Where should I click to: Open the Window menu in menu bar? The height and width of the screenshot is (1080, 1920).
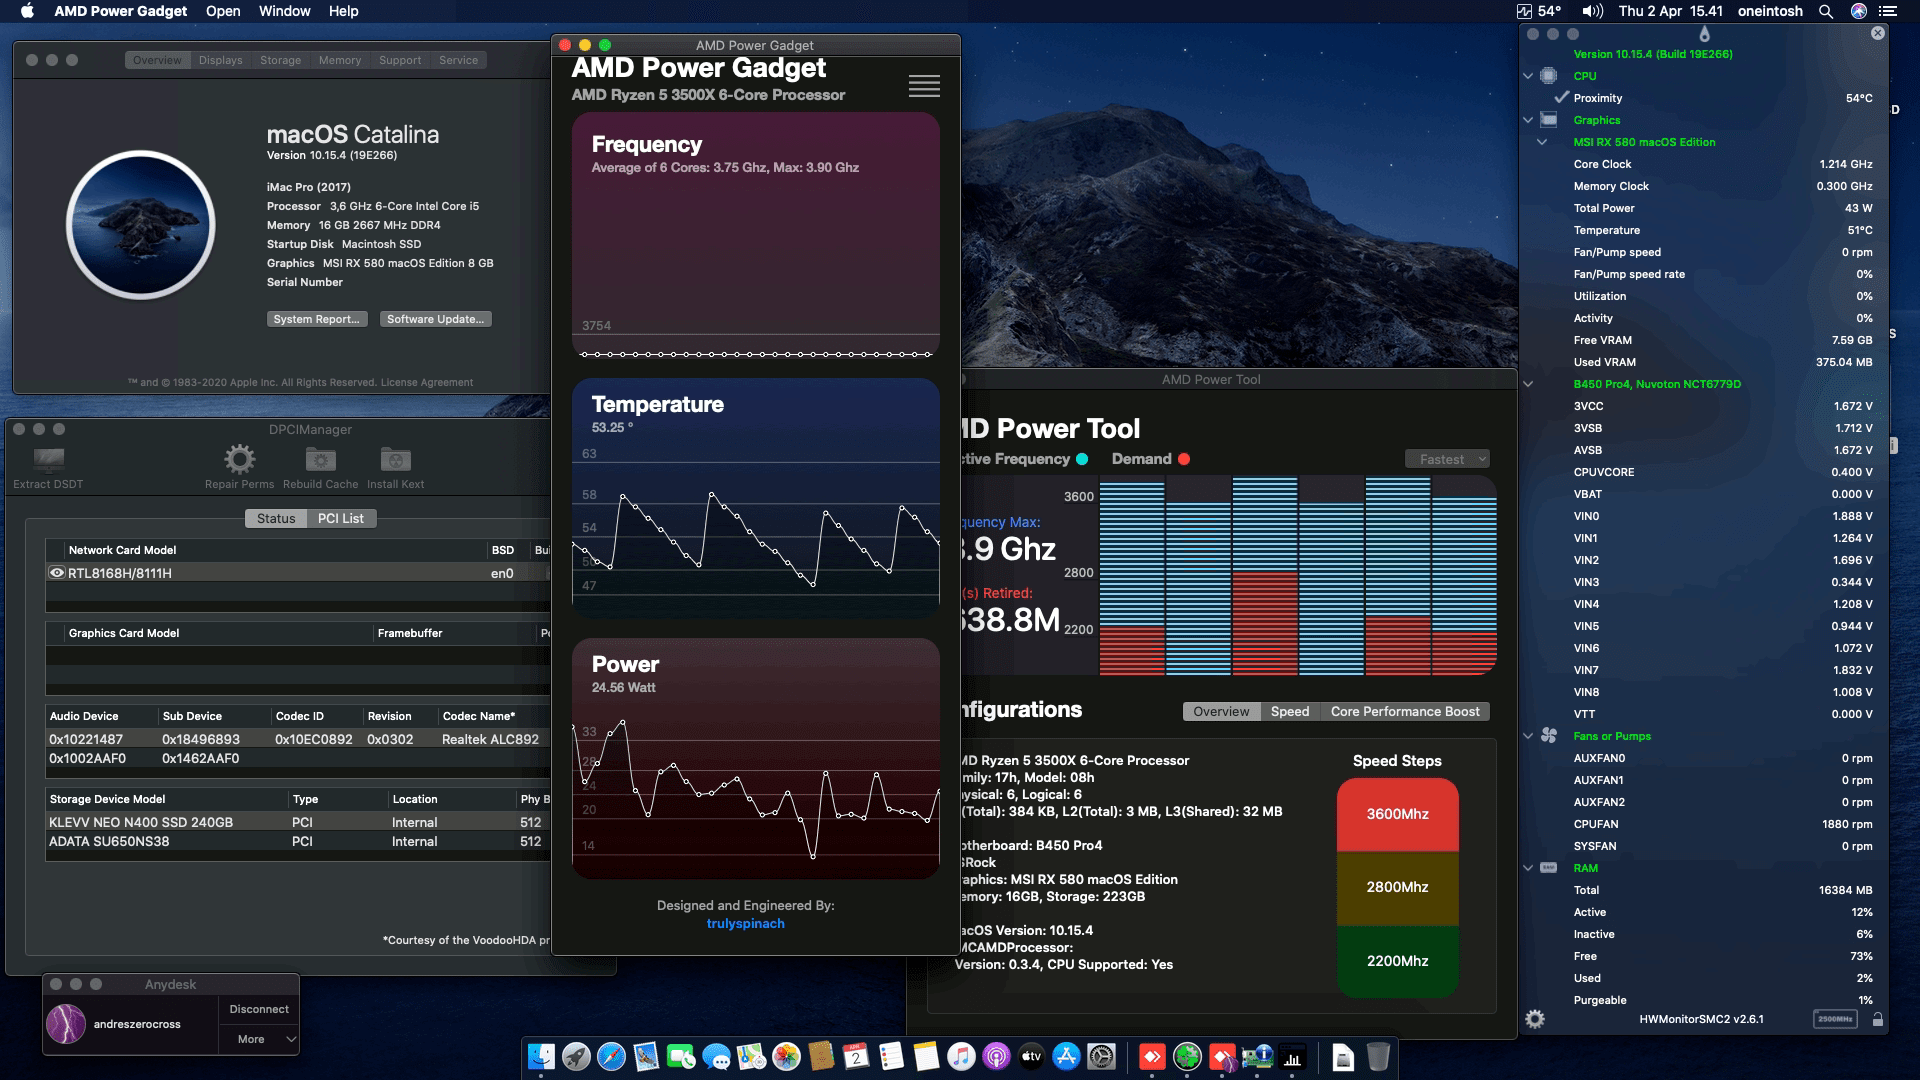(284, 11)
